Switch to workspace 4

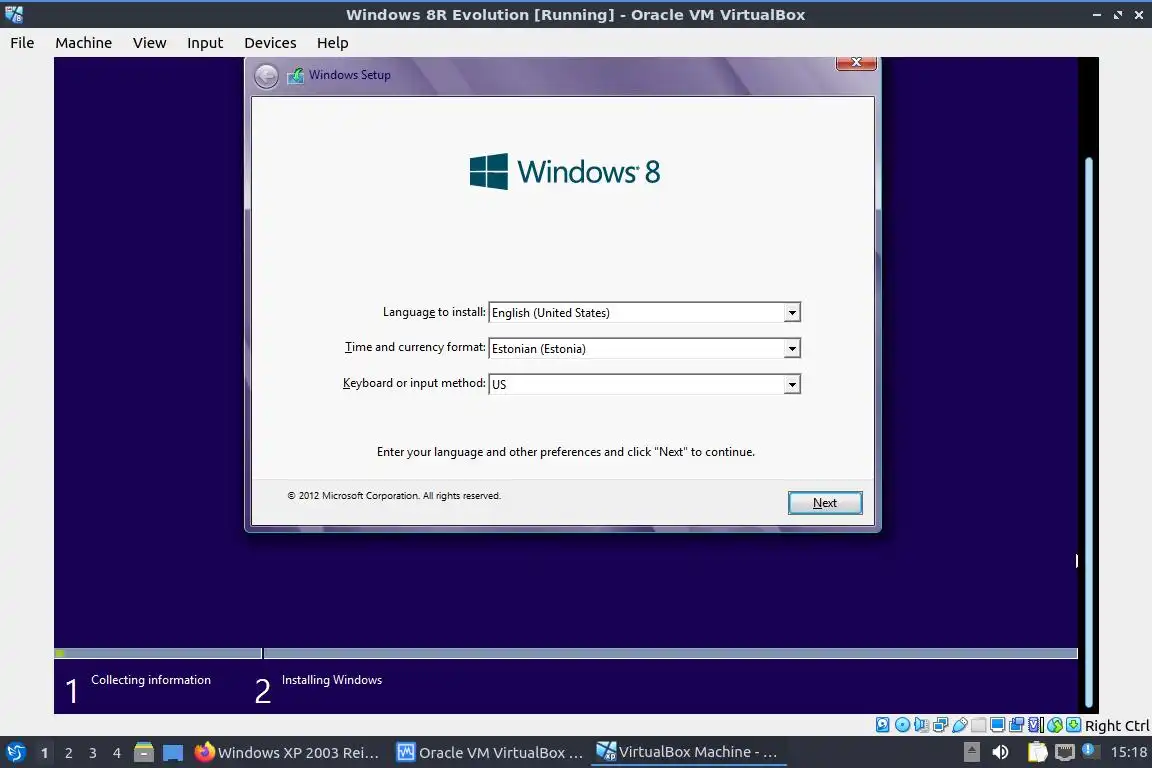(x=117, y=753)
